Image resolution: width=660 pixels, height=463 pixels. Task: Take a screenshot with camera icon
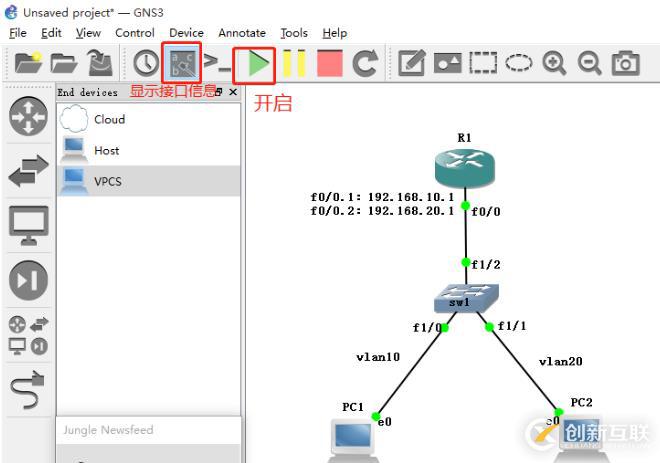(x=625, y=63)
